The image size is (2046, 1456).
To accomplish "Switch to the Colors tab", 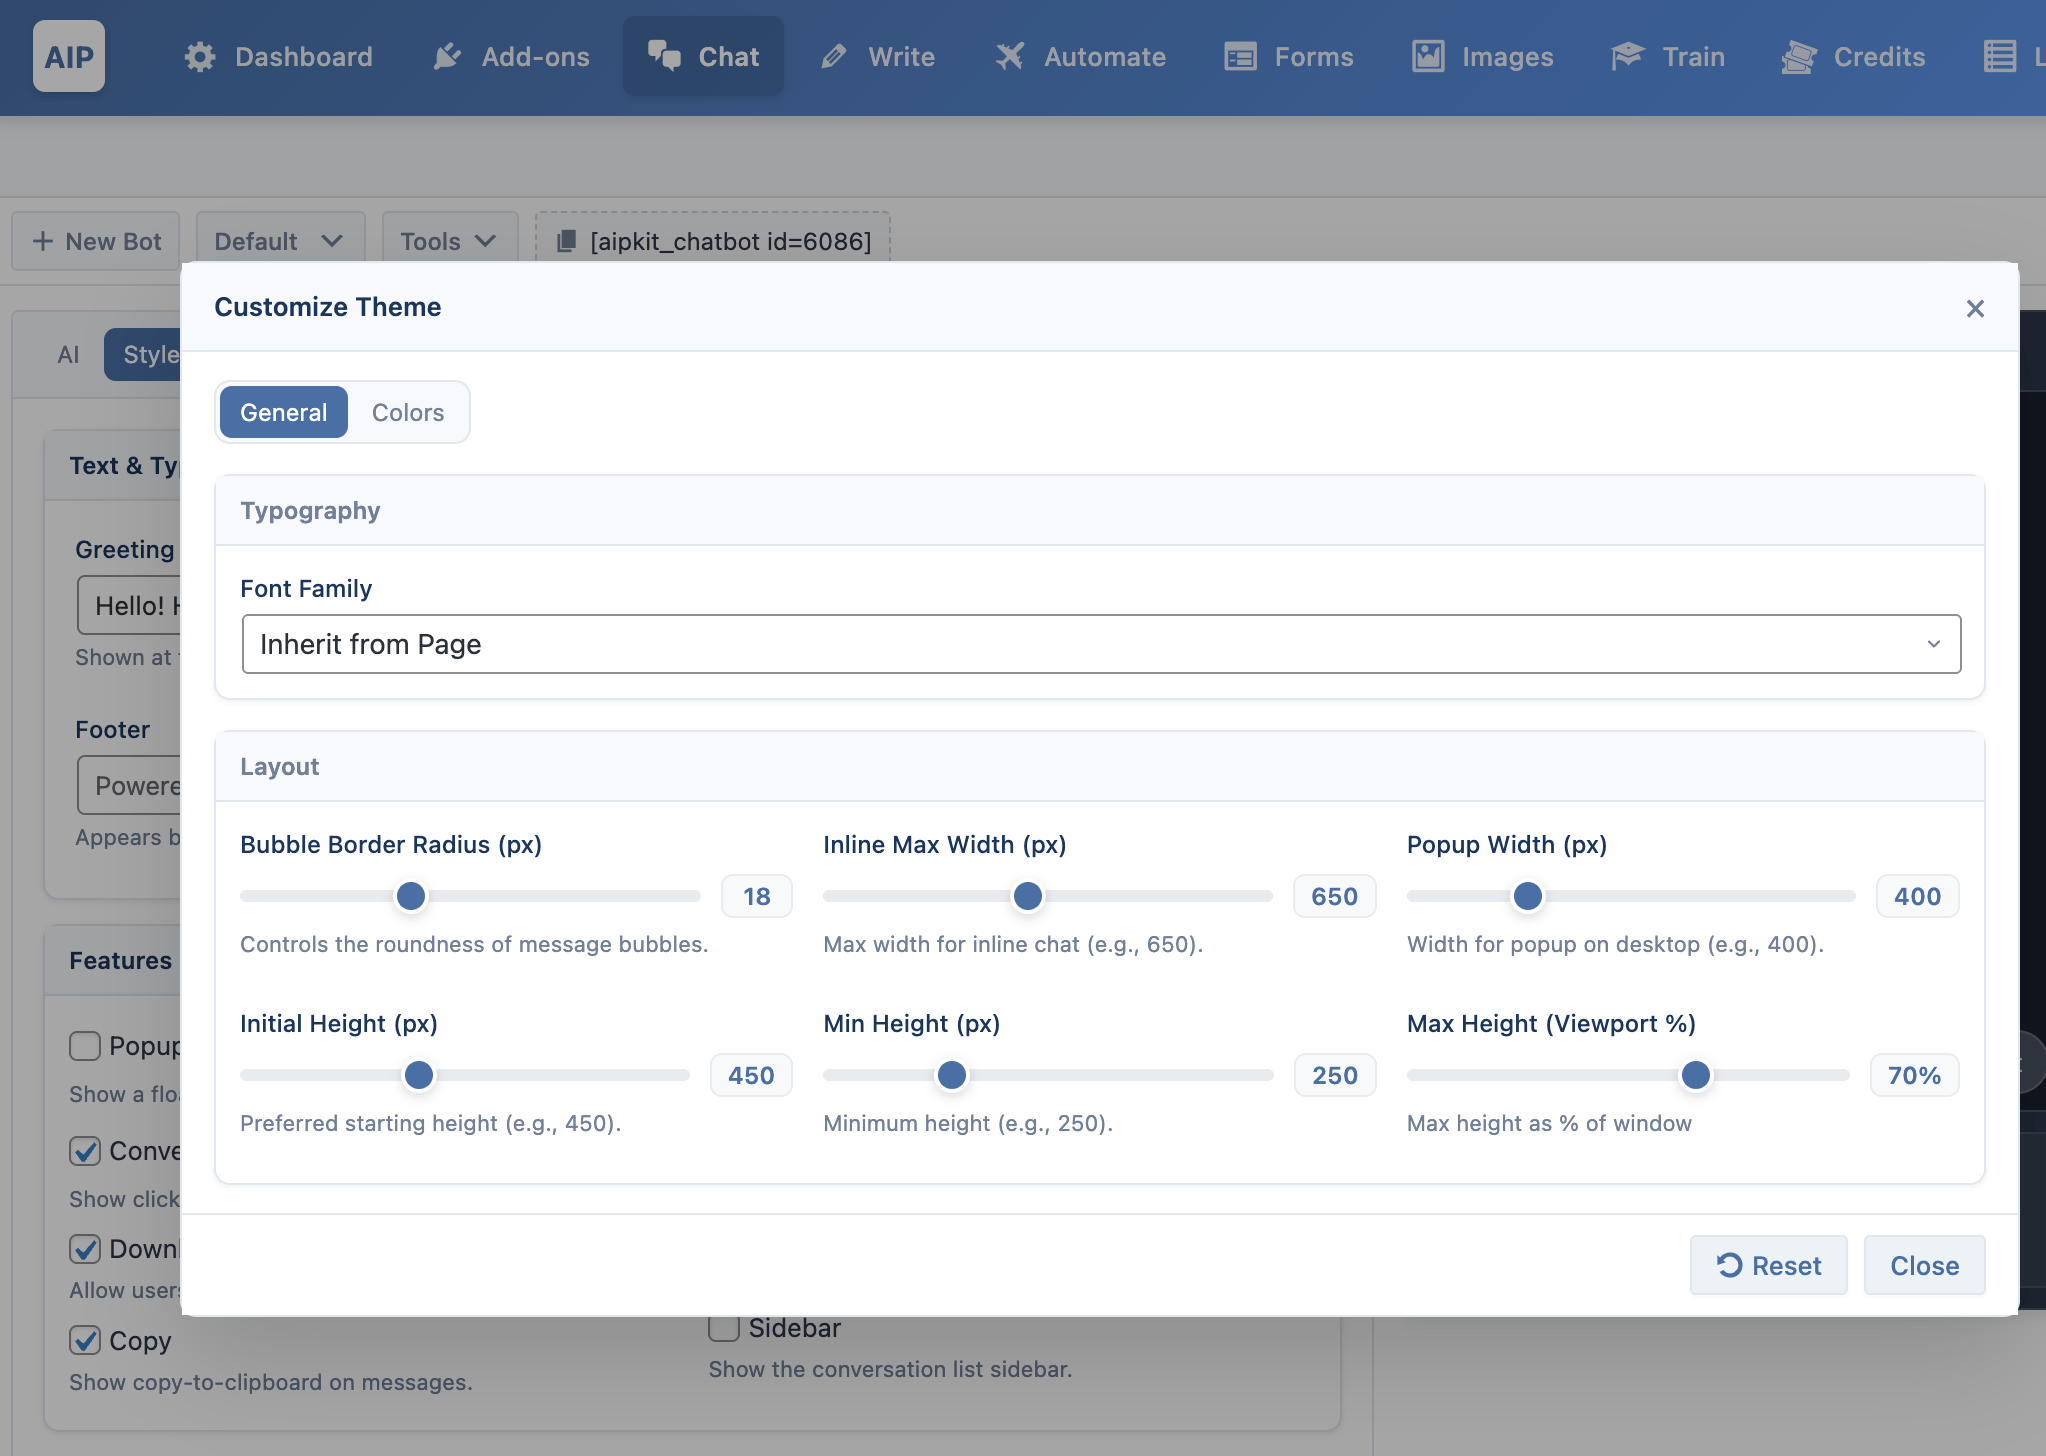I will click(x=408, y=412).
